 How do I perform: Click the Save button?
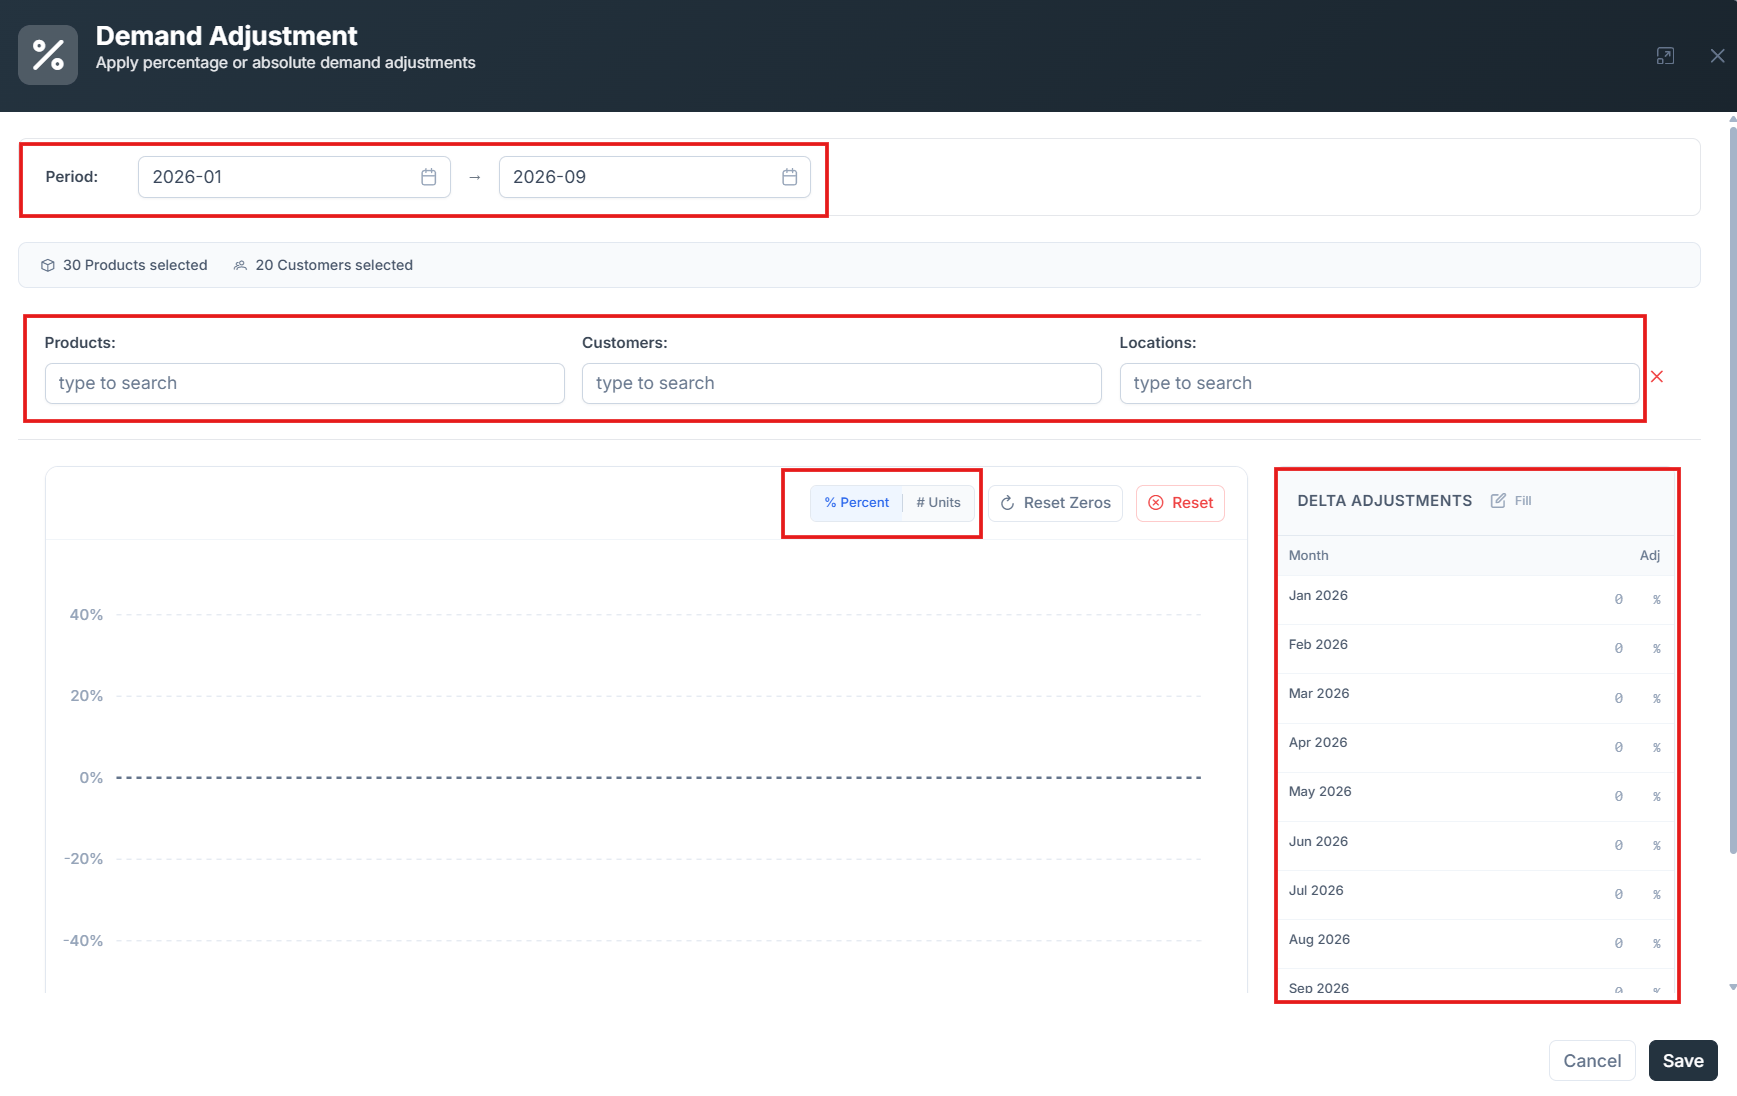1683,1061
